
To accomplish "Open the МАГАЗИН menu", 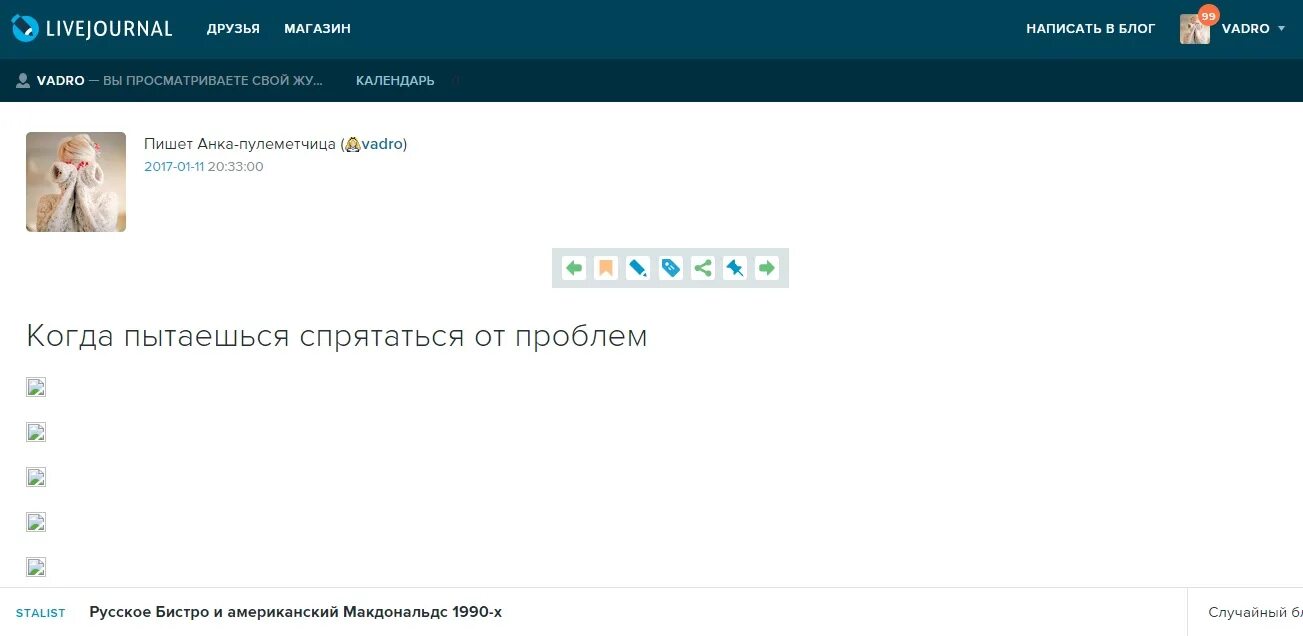I will (x=317, y=28).
